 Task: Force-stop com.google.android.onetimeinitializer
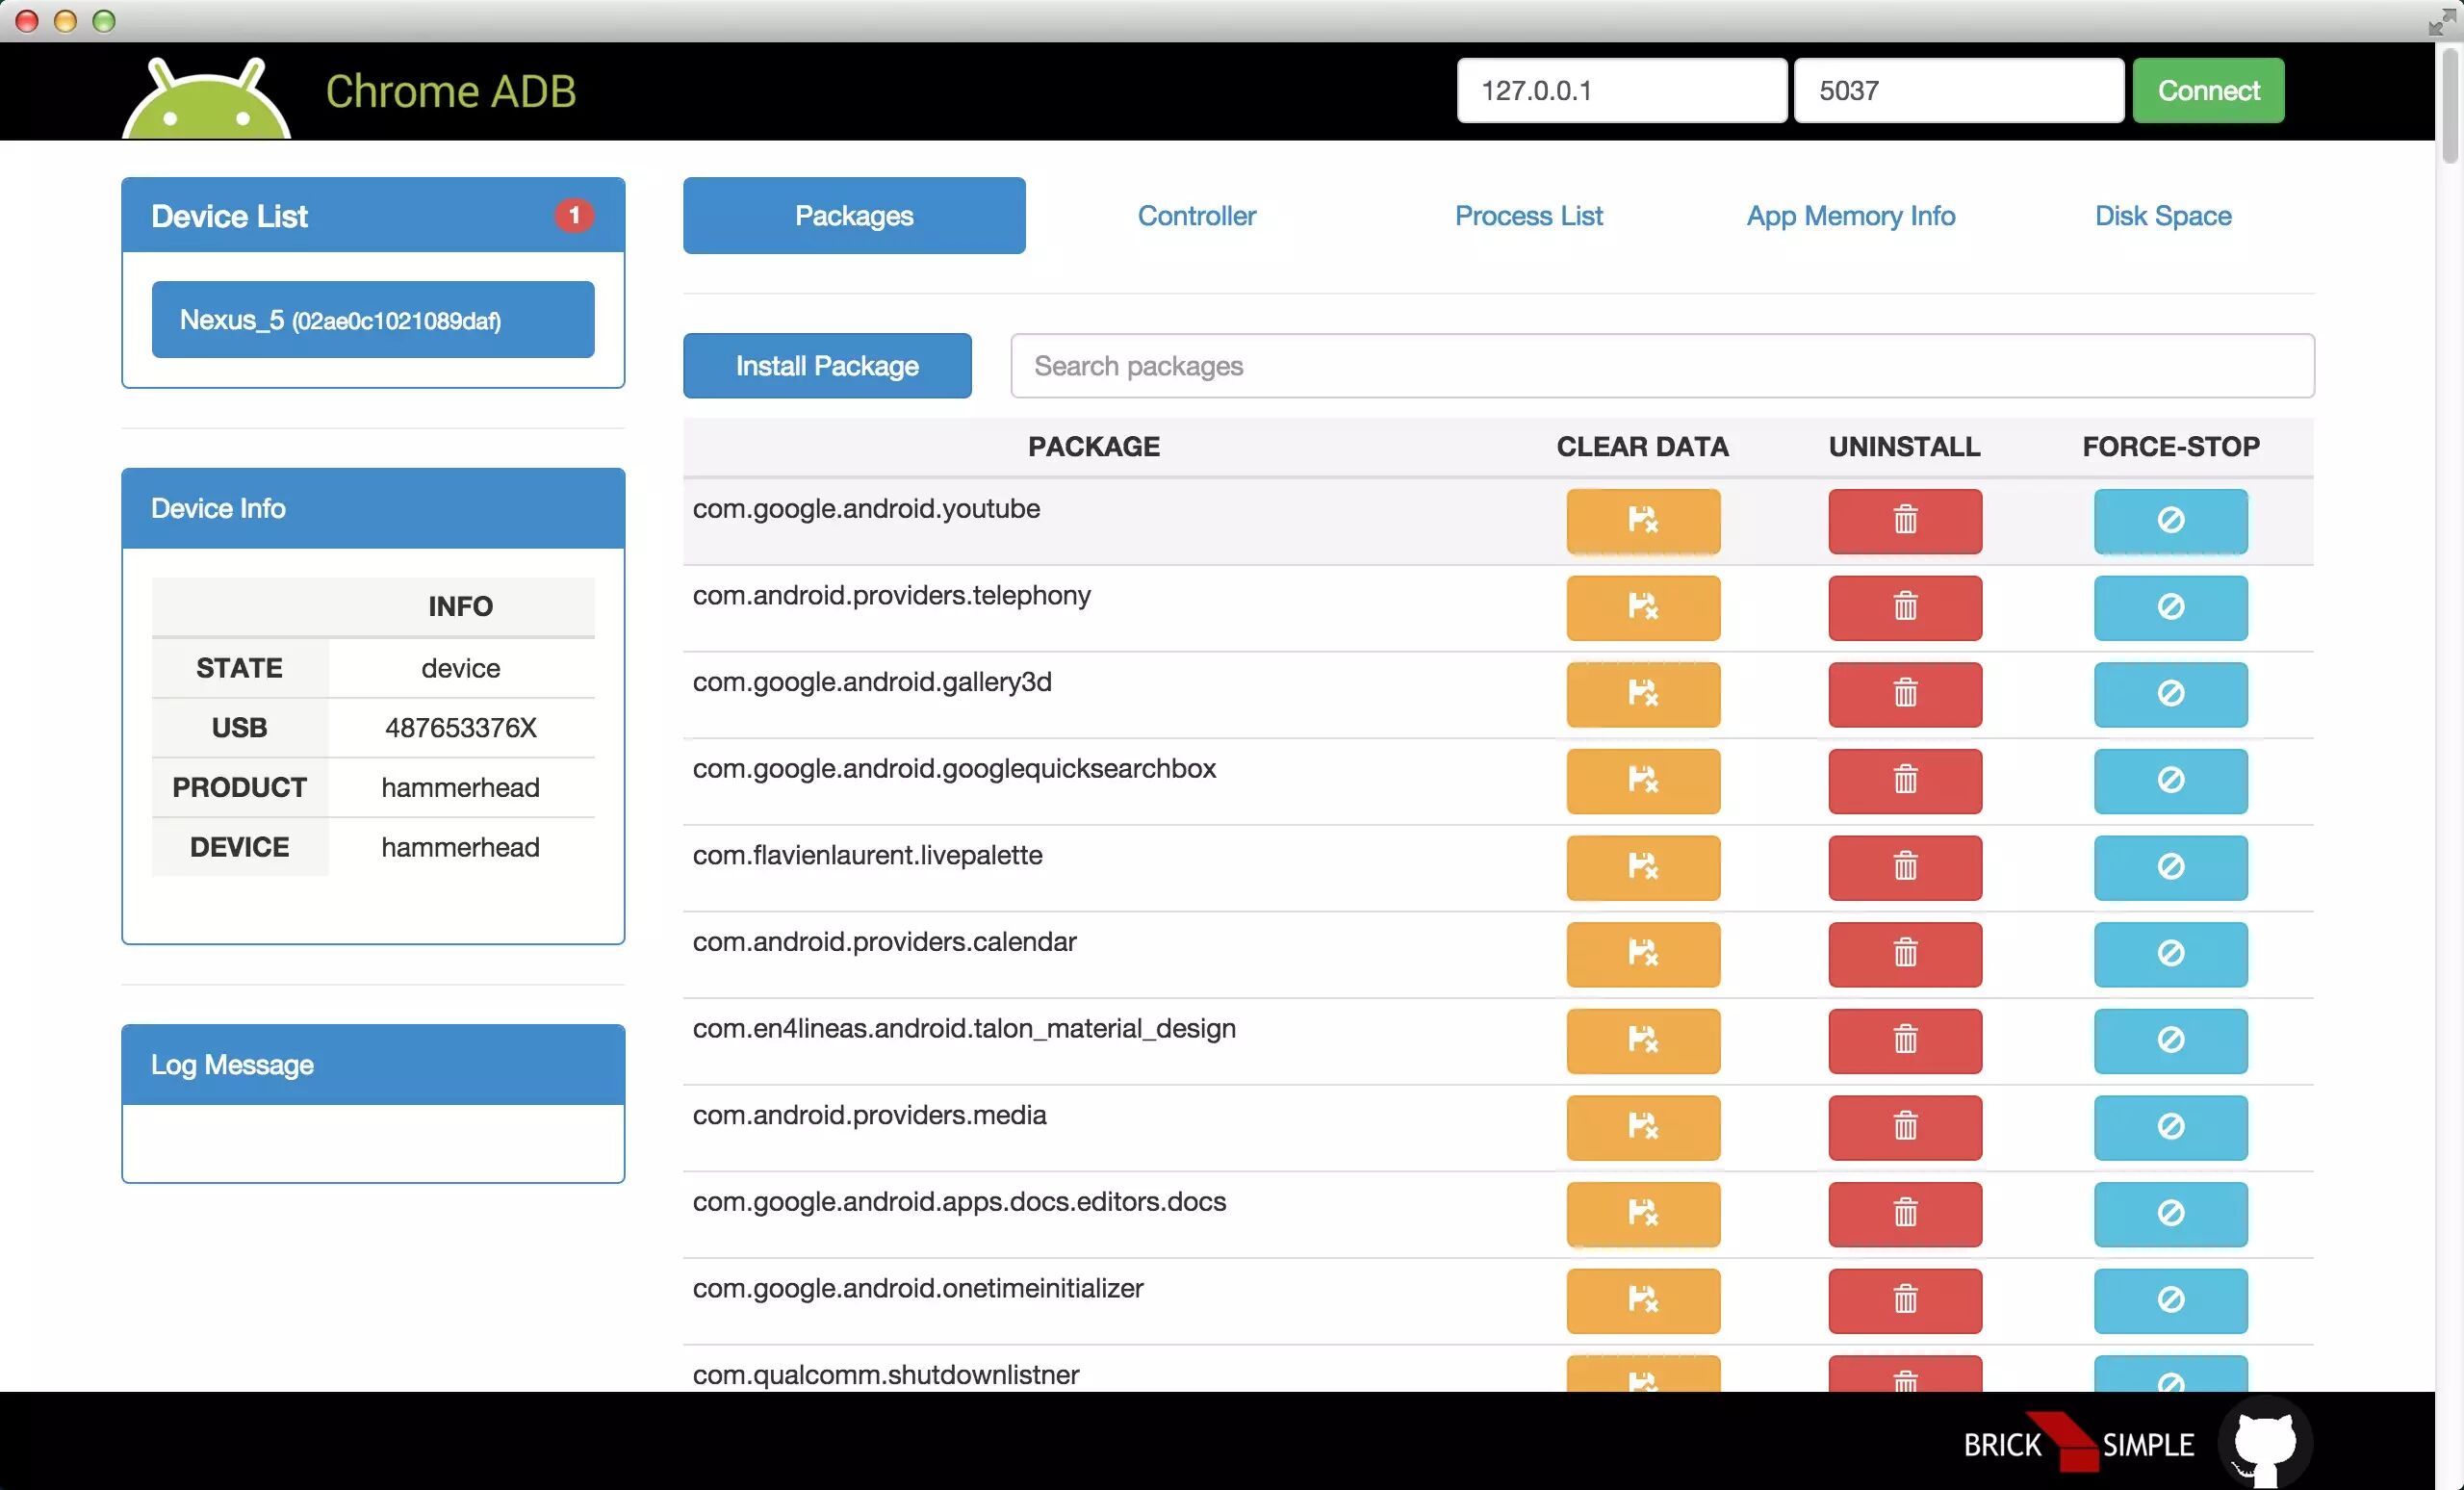pos(2170,1300)
